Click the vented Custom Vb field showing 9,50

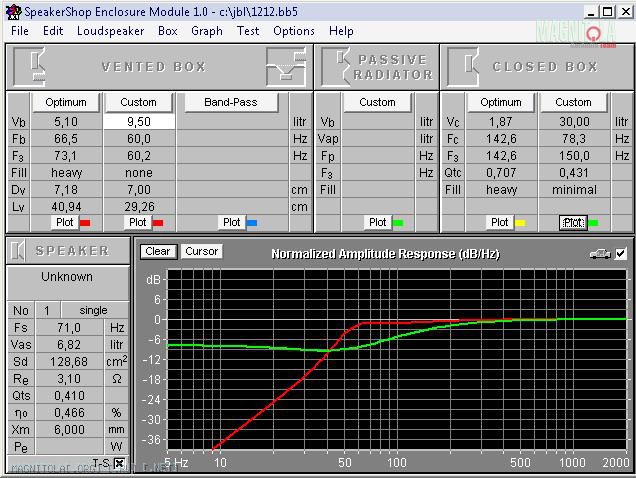click(139, 122)
